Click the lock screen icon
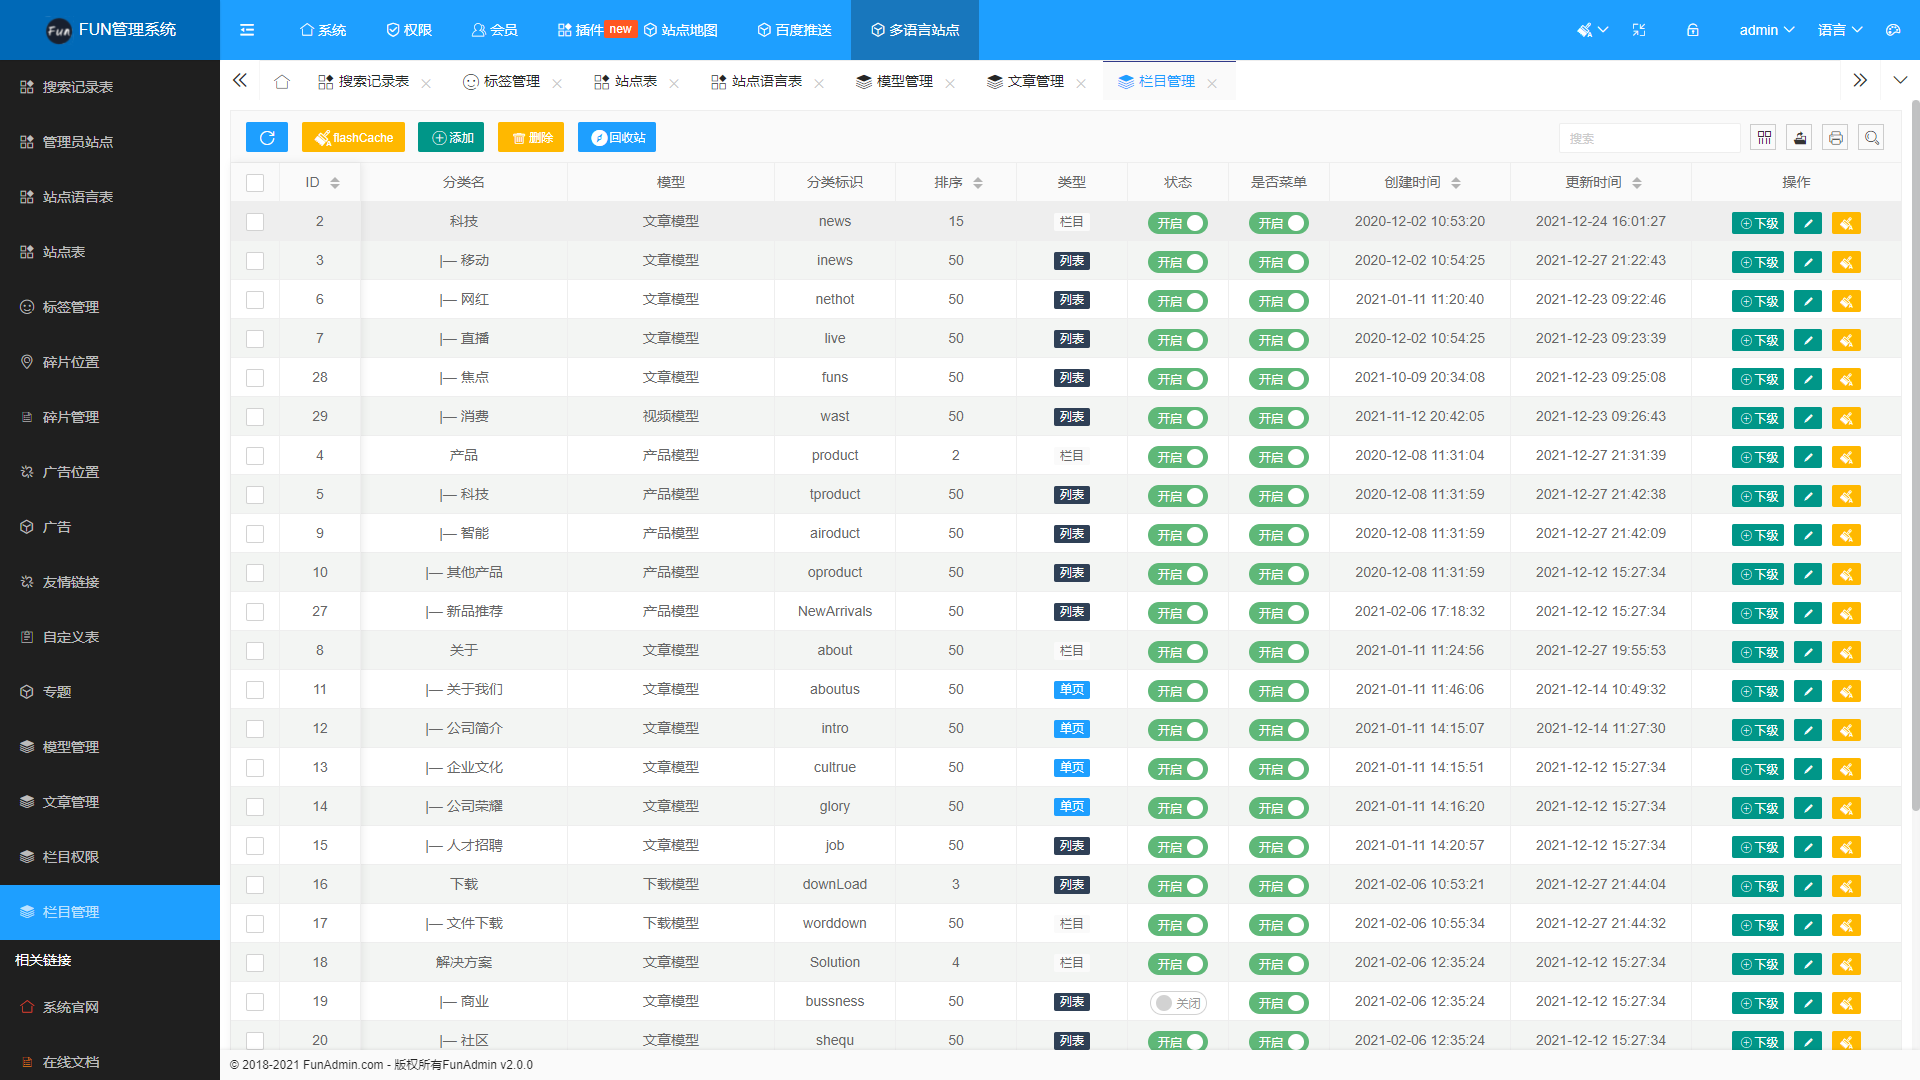1920x1080 pixels. click(1692, 30)
